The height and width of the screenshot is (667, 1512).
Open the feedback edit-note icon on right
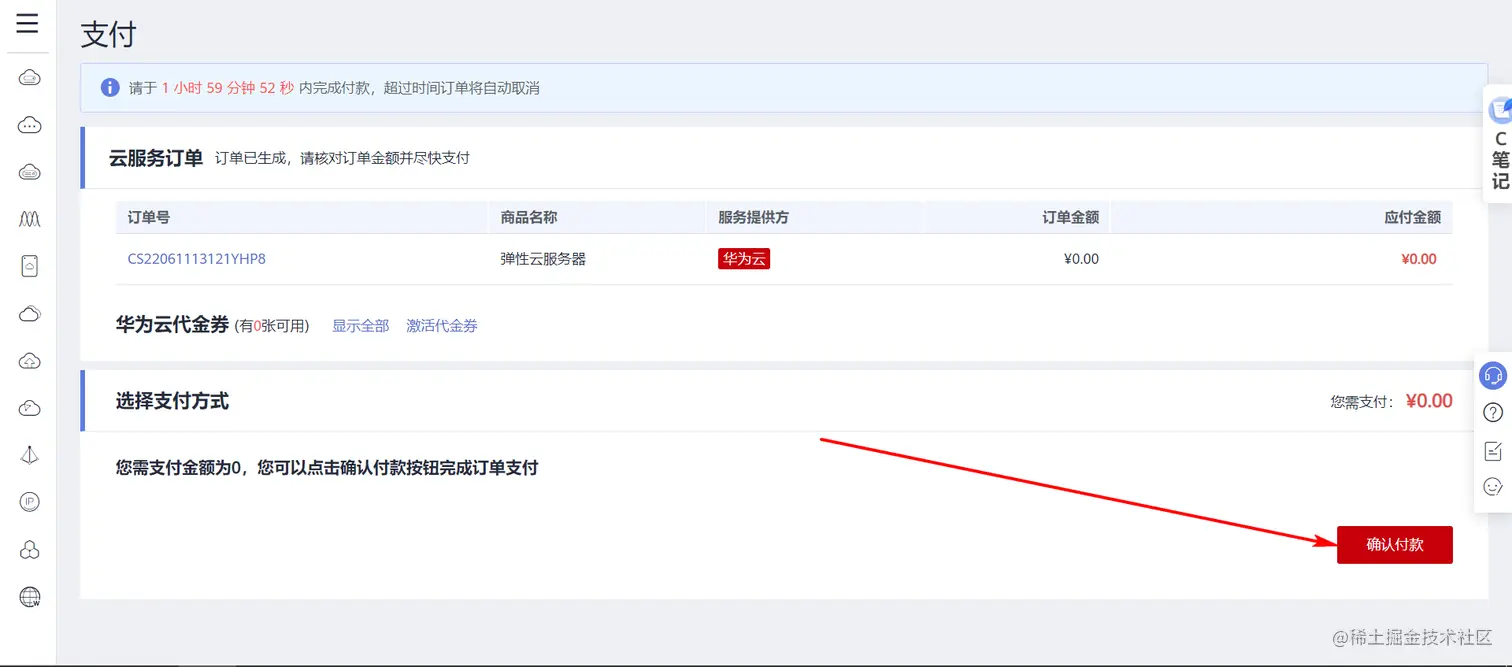(1493, 450)
